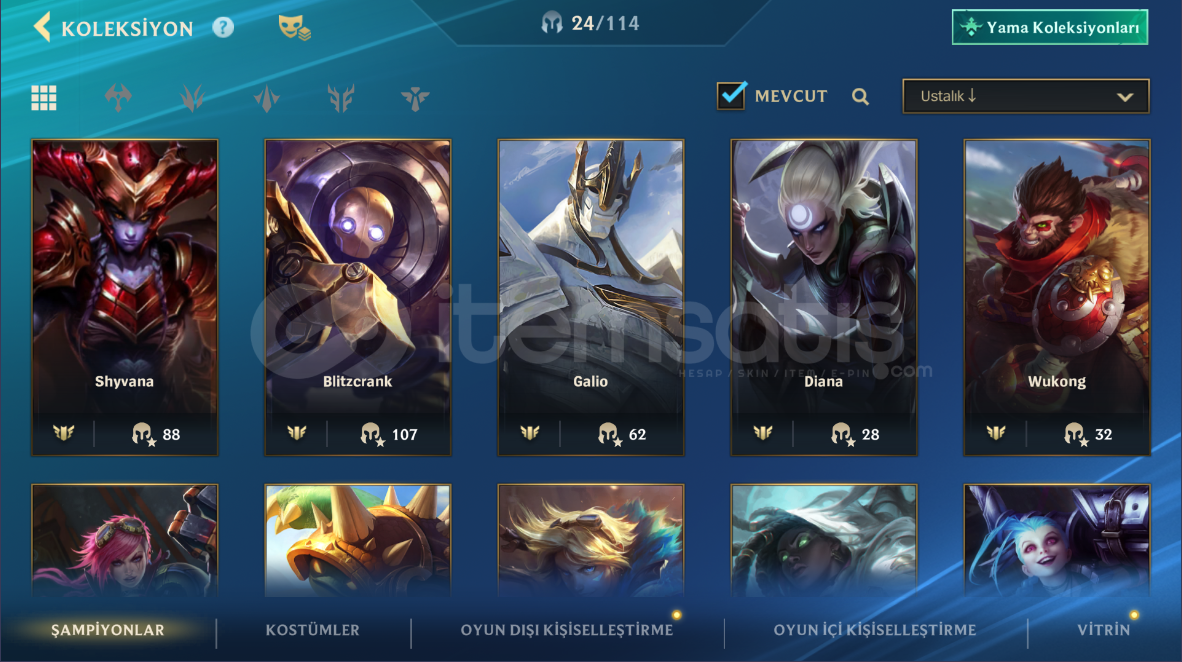Viewport: 1182px width, 662px height.
Task: Filter by the second role emblem icon
Action: 192,97
